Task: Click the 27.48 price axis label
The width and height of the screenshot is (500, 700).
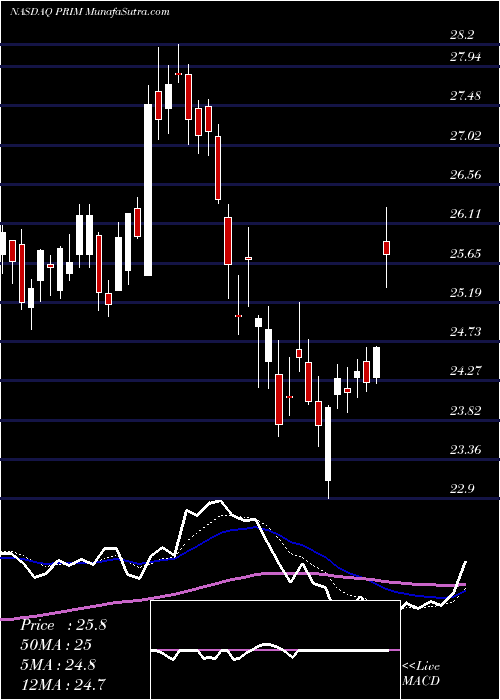Action: point(466,96)
